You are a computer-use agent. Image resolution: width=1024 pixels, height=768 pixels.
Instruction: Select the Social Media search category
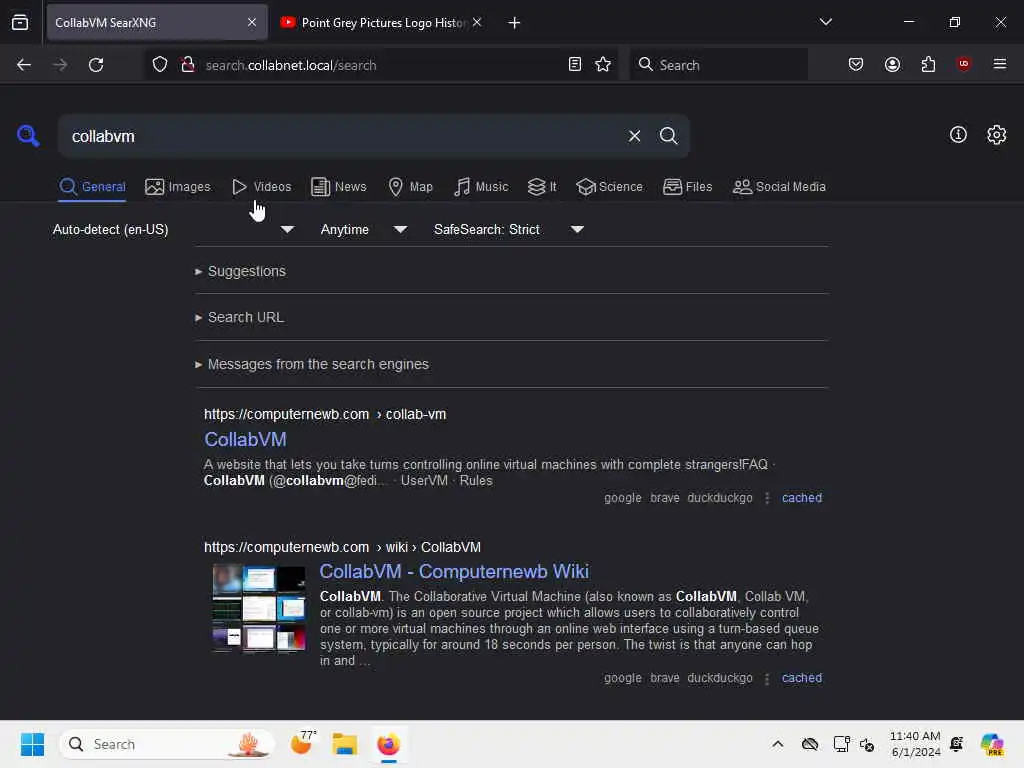(x=779, y=187)
